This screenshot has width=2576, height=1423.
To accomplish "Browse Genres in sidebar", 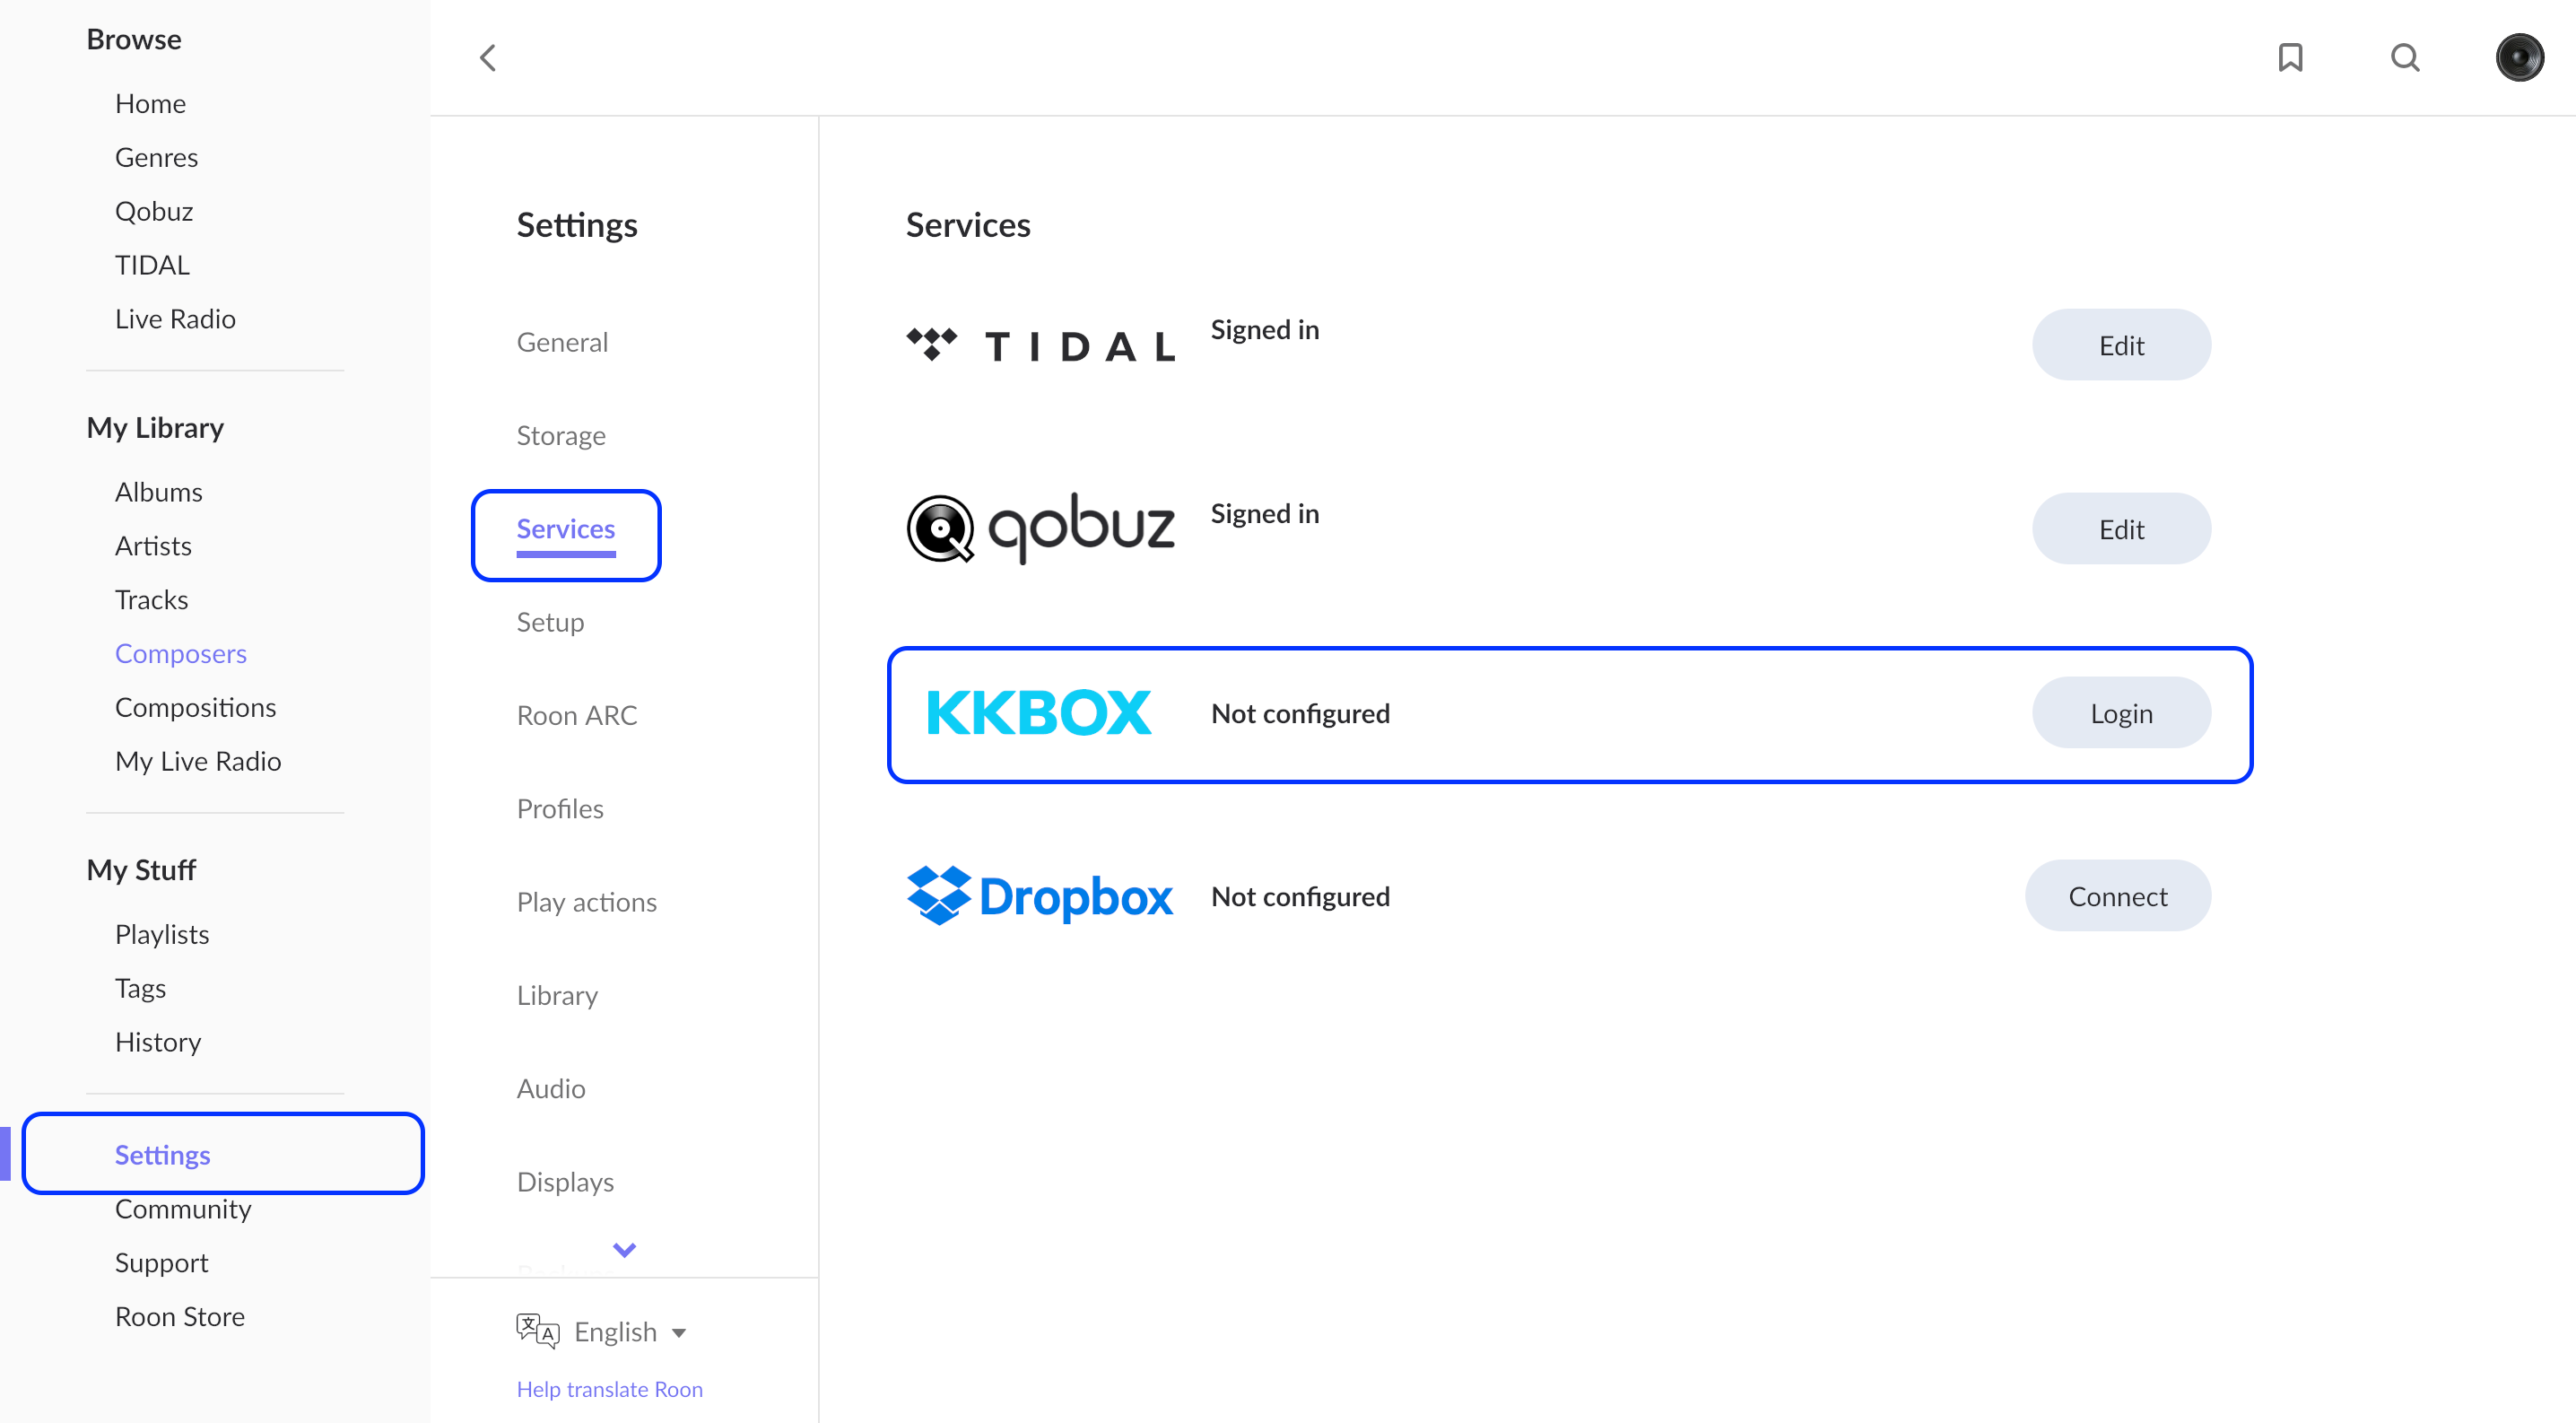I will (x=156, y=158).
